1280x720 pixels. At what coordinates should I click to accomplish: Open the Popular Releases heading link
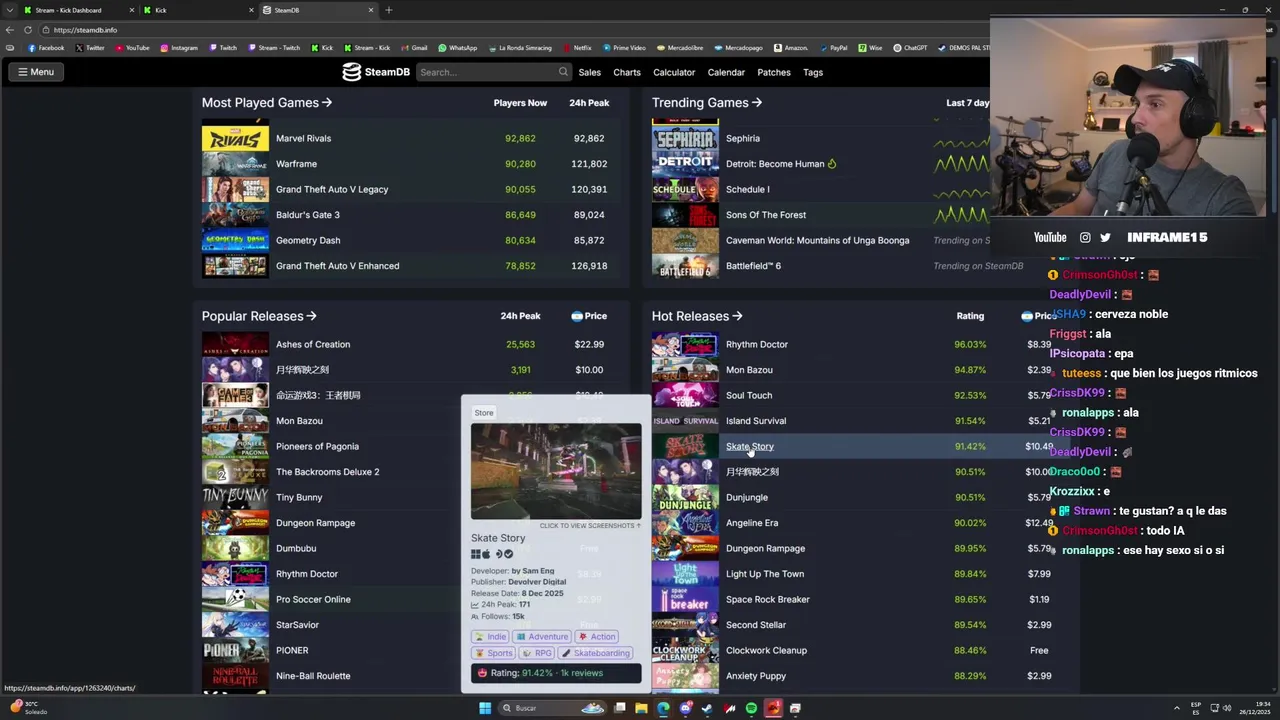point(259,316)
